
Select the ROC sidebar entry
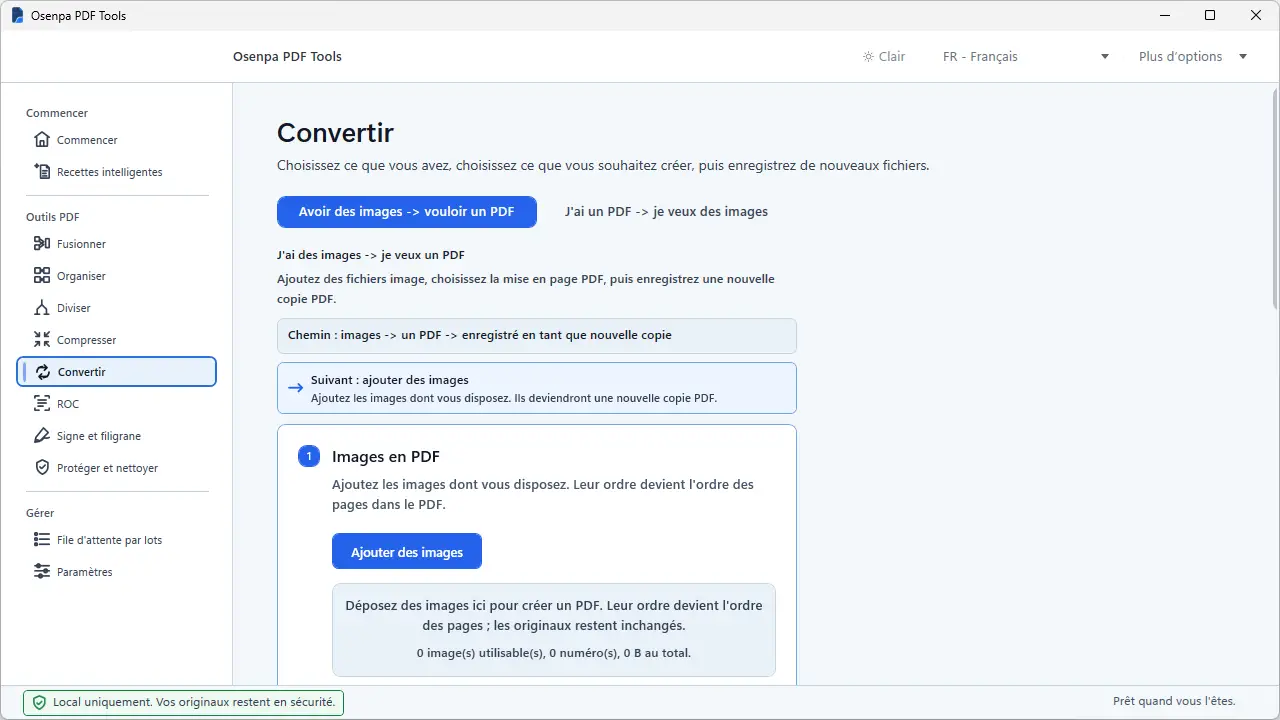pos(117,404)
